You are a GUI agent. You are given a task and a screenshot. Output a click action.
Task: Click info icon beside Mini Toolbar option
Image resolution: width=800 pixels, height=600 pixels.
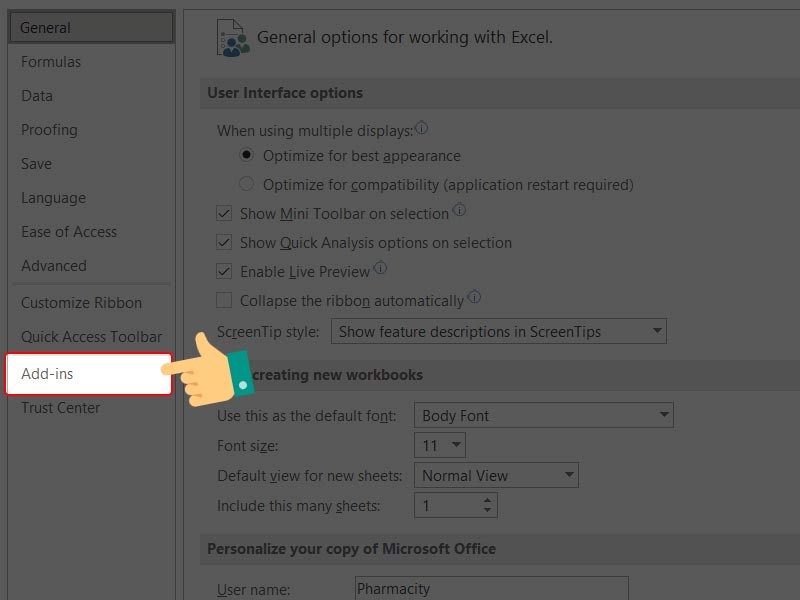(459, 209)
